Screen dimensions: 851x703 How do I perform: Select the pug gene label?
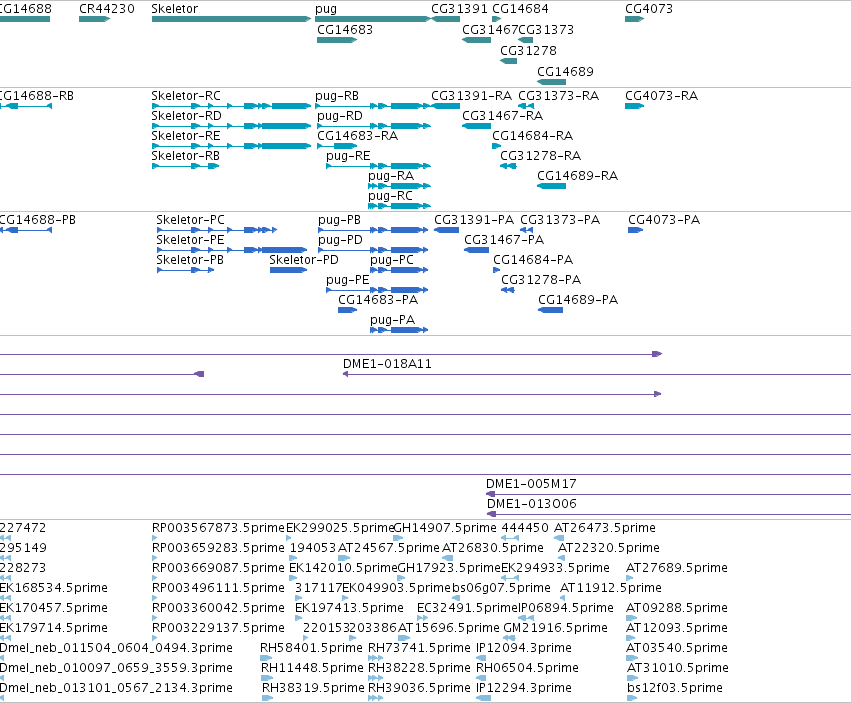coord(326,9)
